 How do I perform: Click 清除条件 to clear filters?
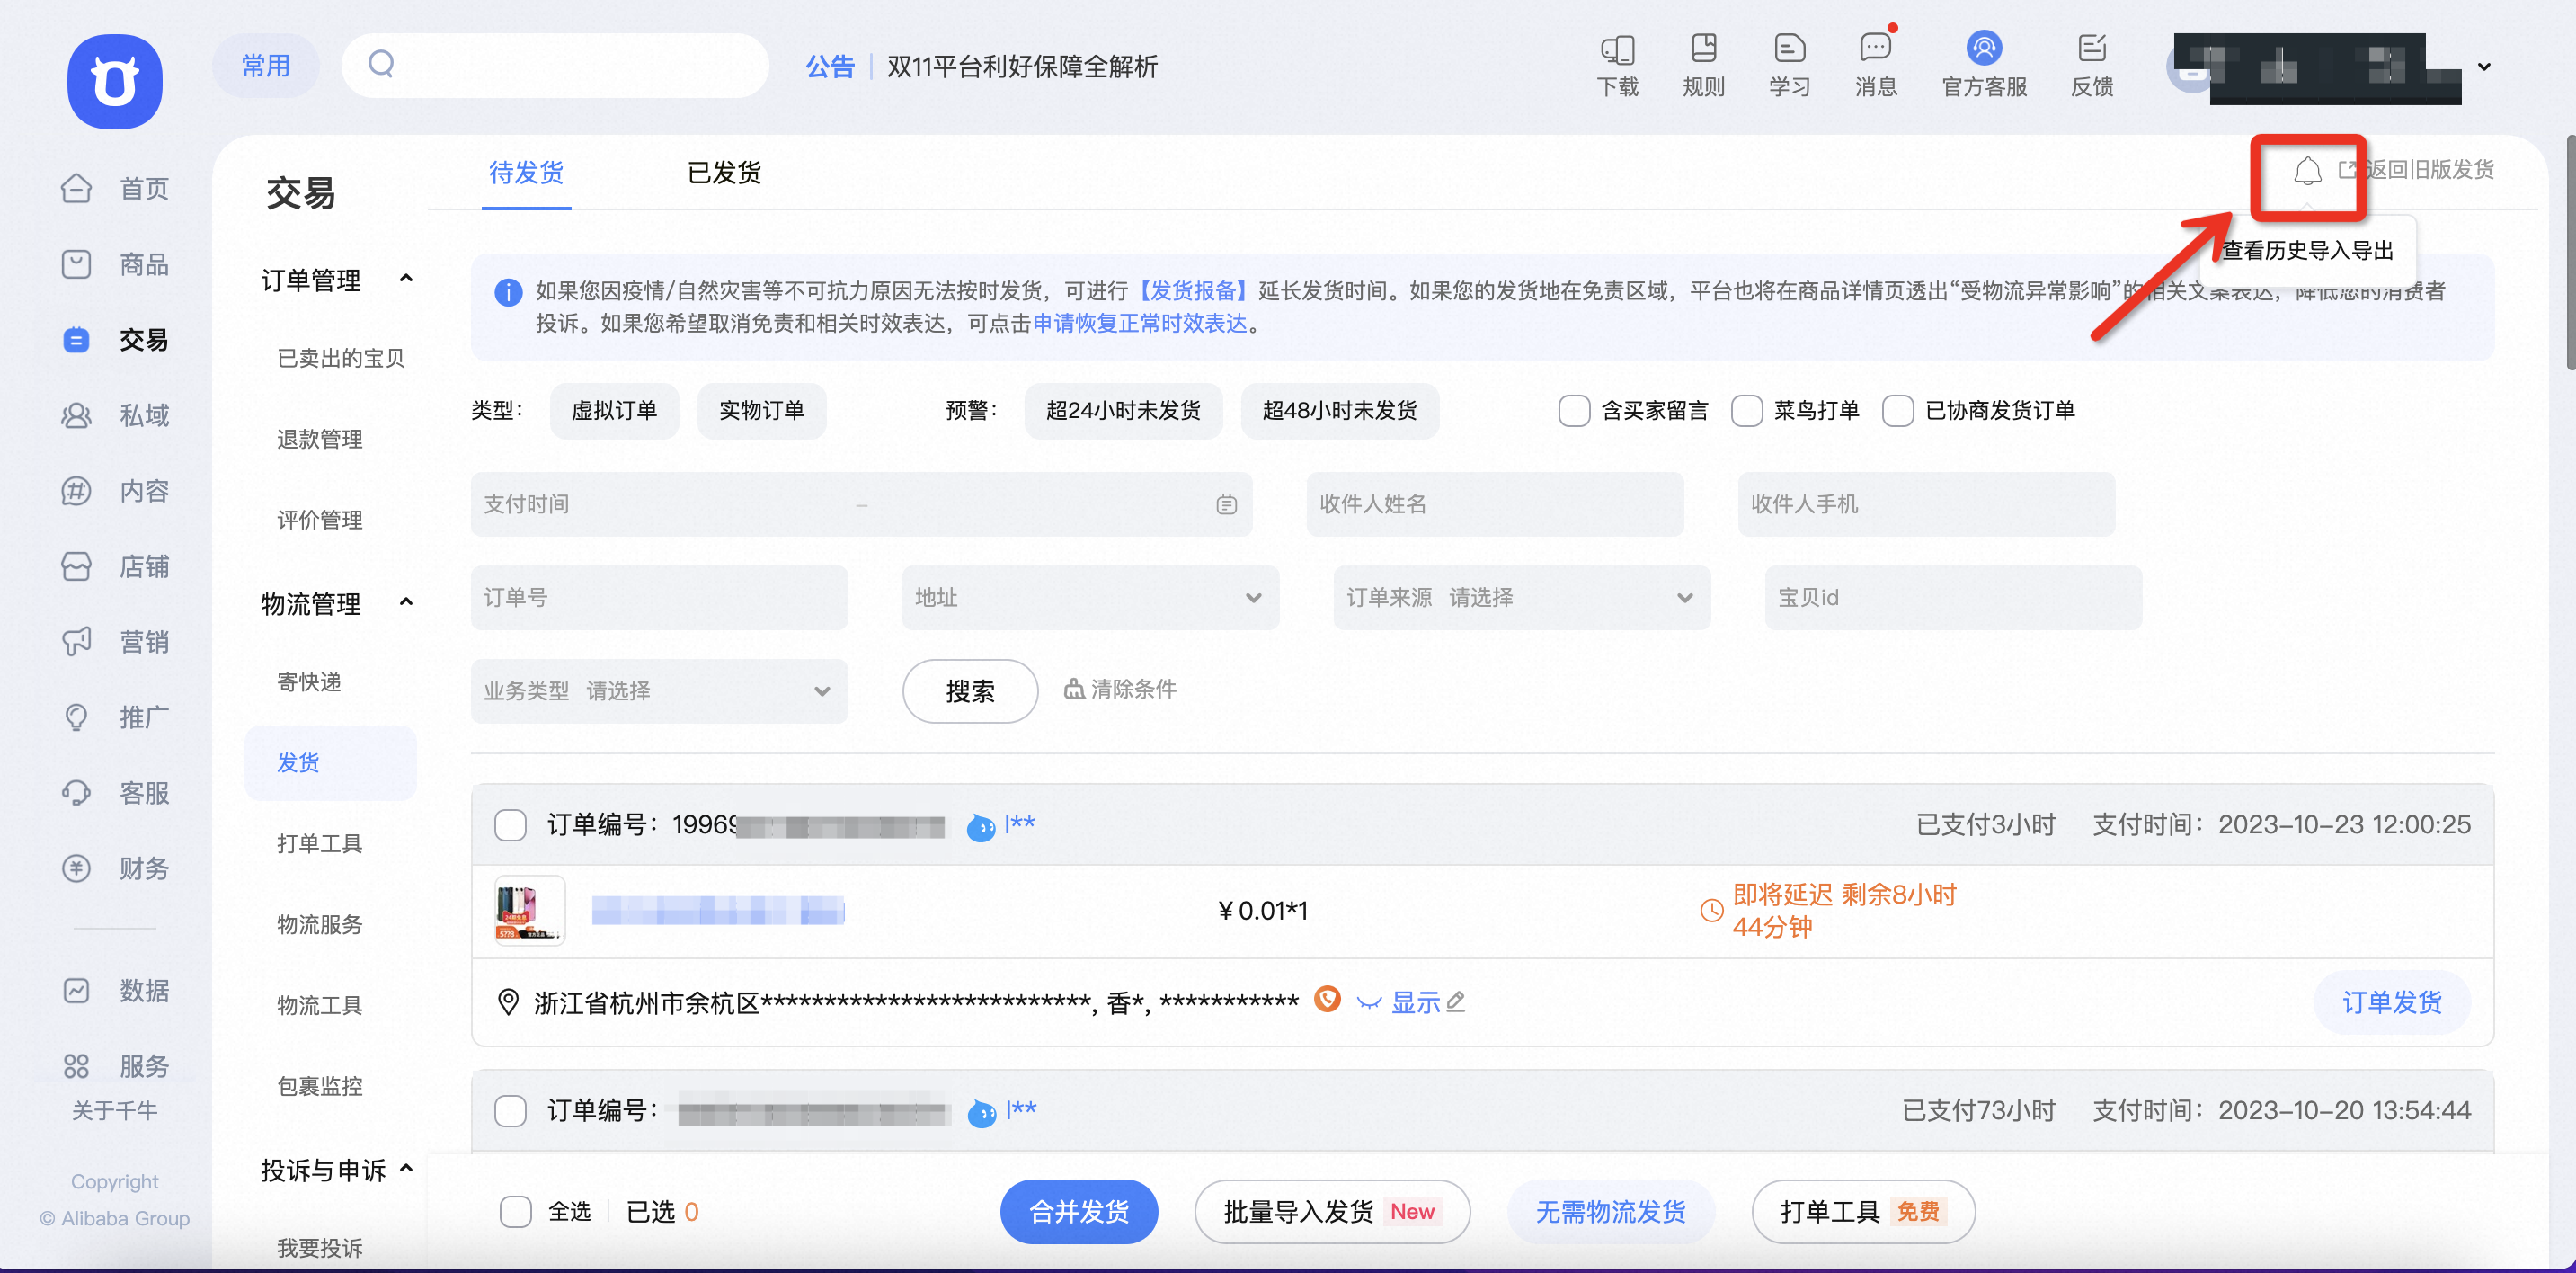(1120, 690)
